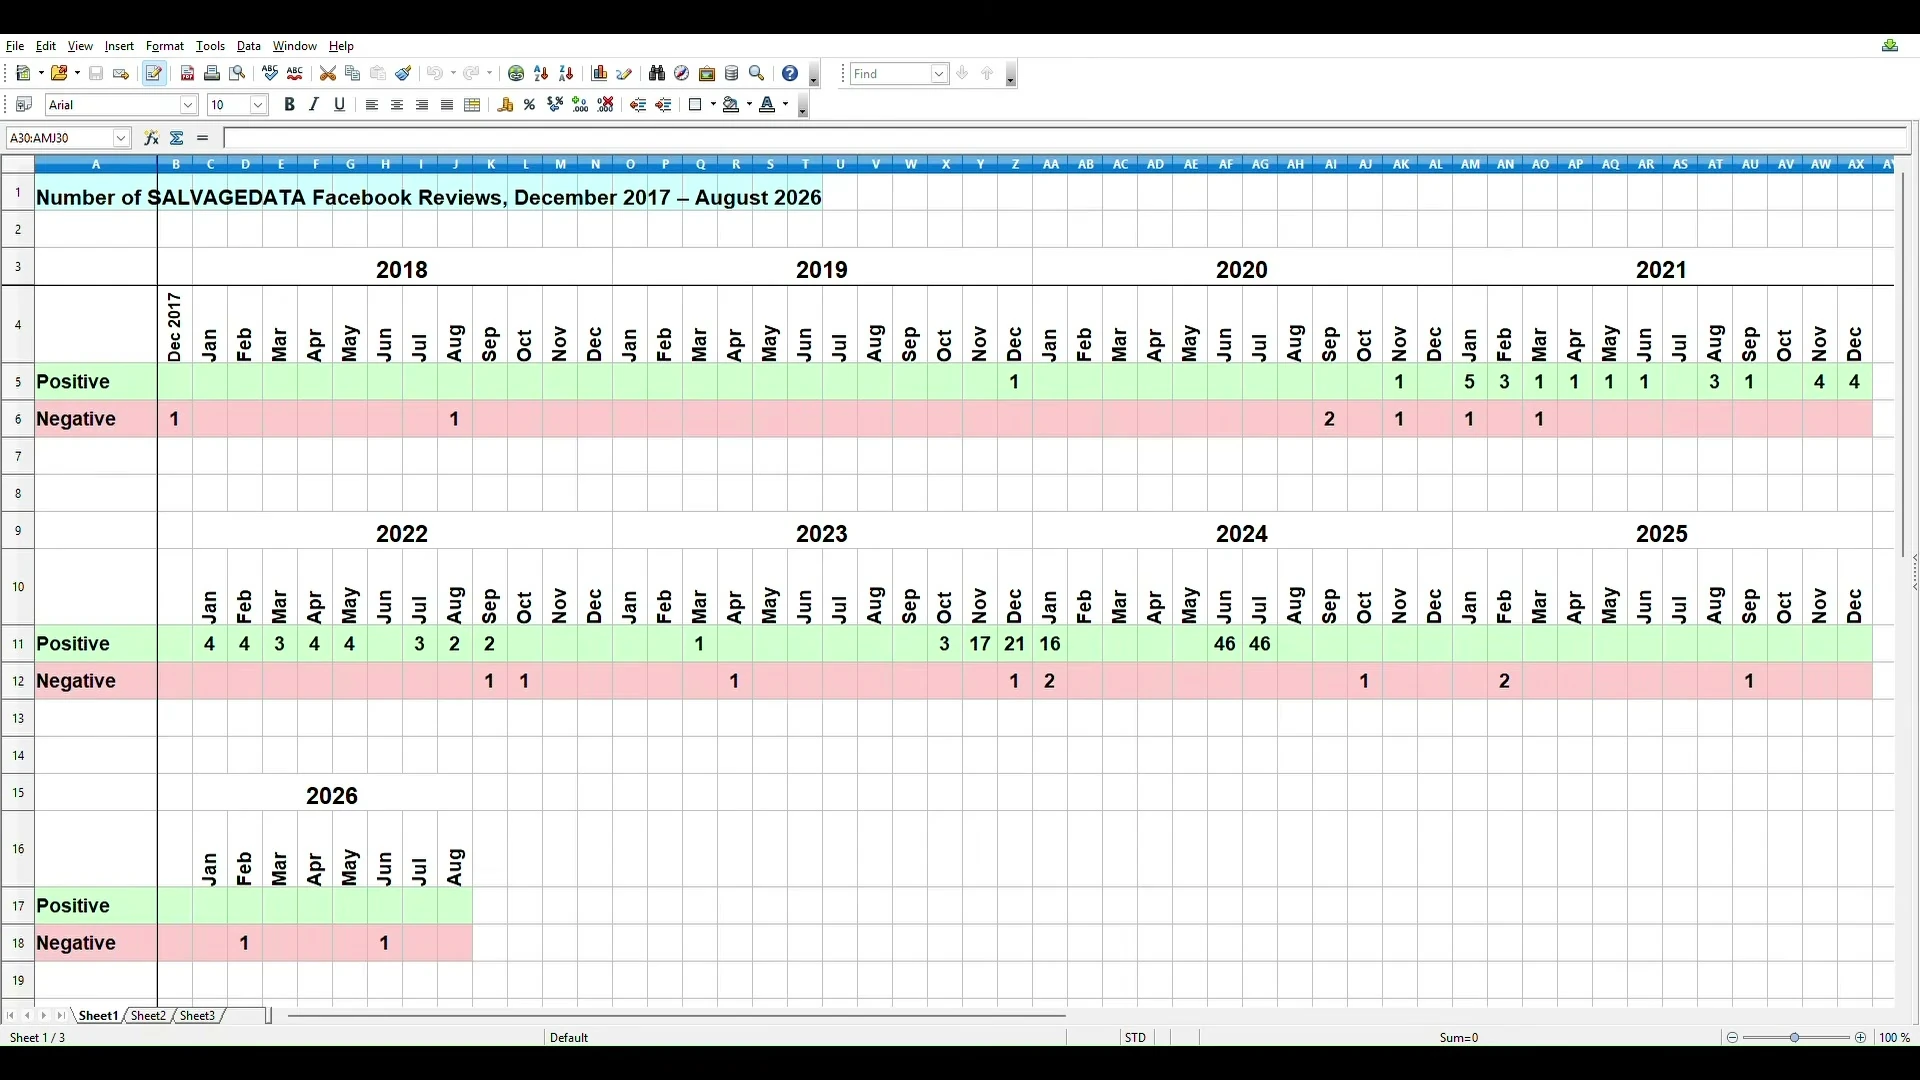Center cell contents horizontally

(x=397, y=105)
